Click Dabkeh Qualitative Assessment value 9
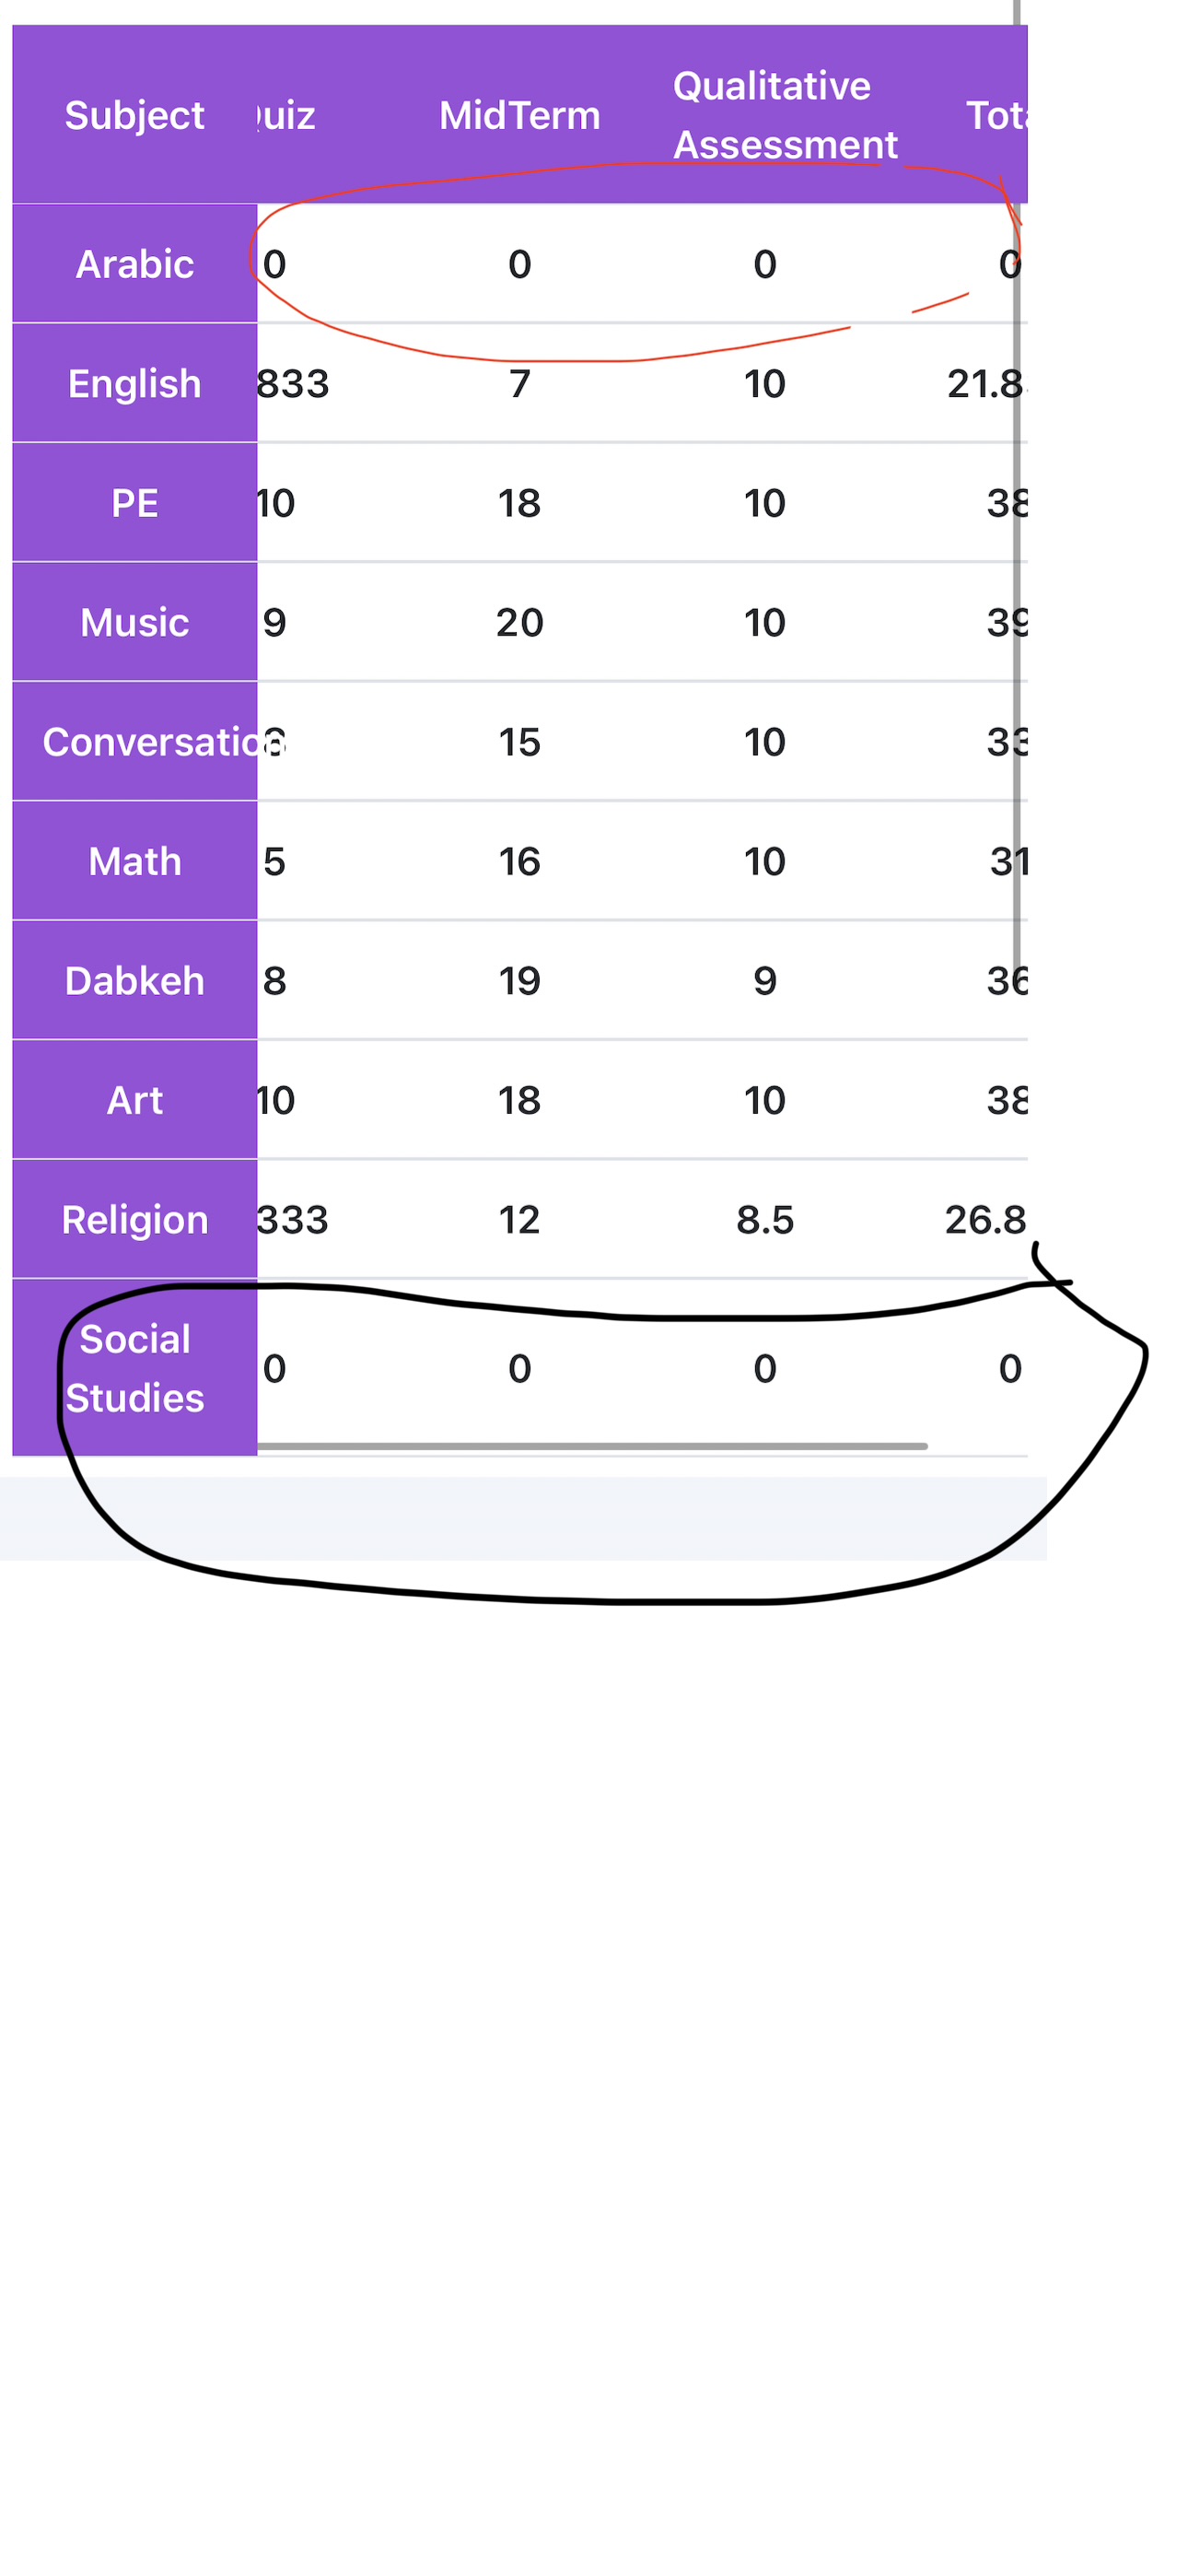 (x=765, y=981)
